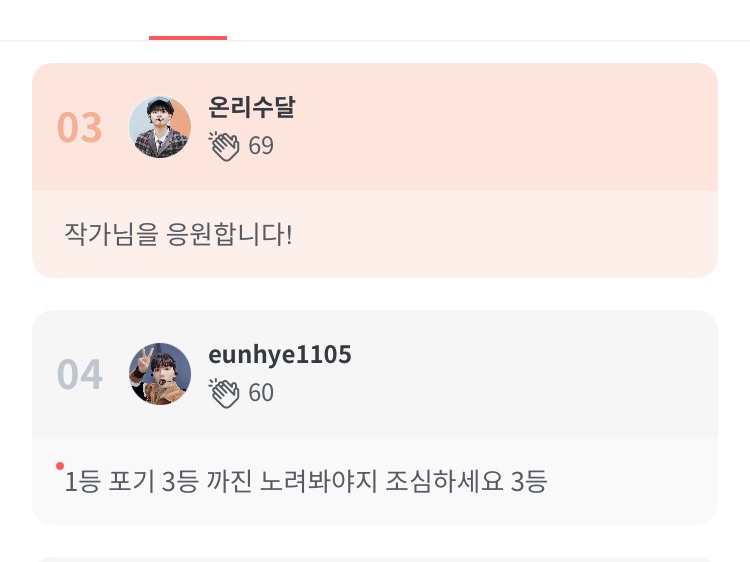Viewport: 750px width, 562px height.
Task: Open eunhye1105's profile picture
Action: coord(160,374)
